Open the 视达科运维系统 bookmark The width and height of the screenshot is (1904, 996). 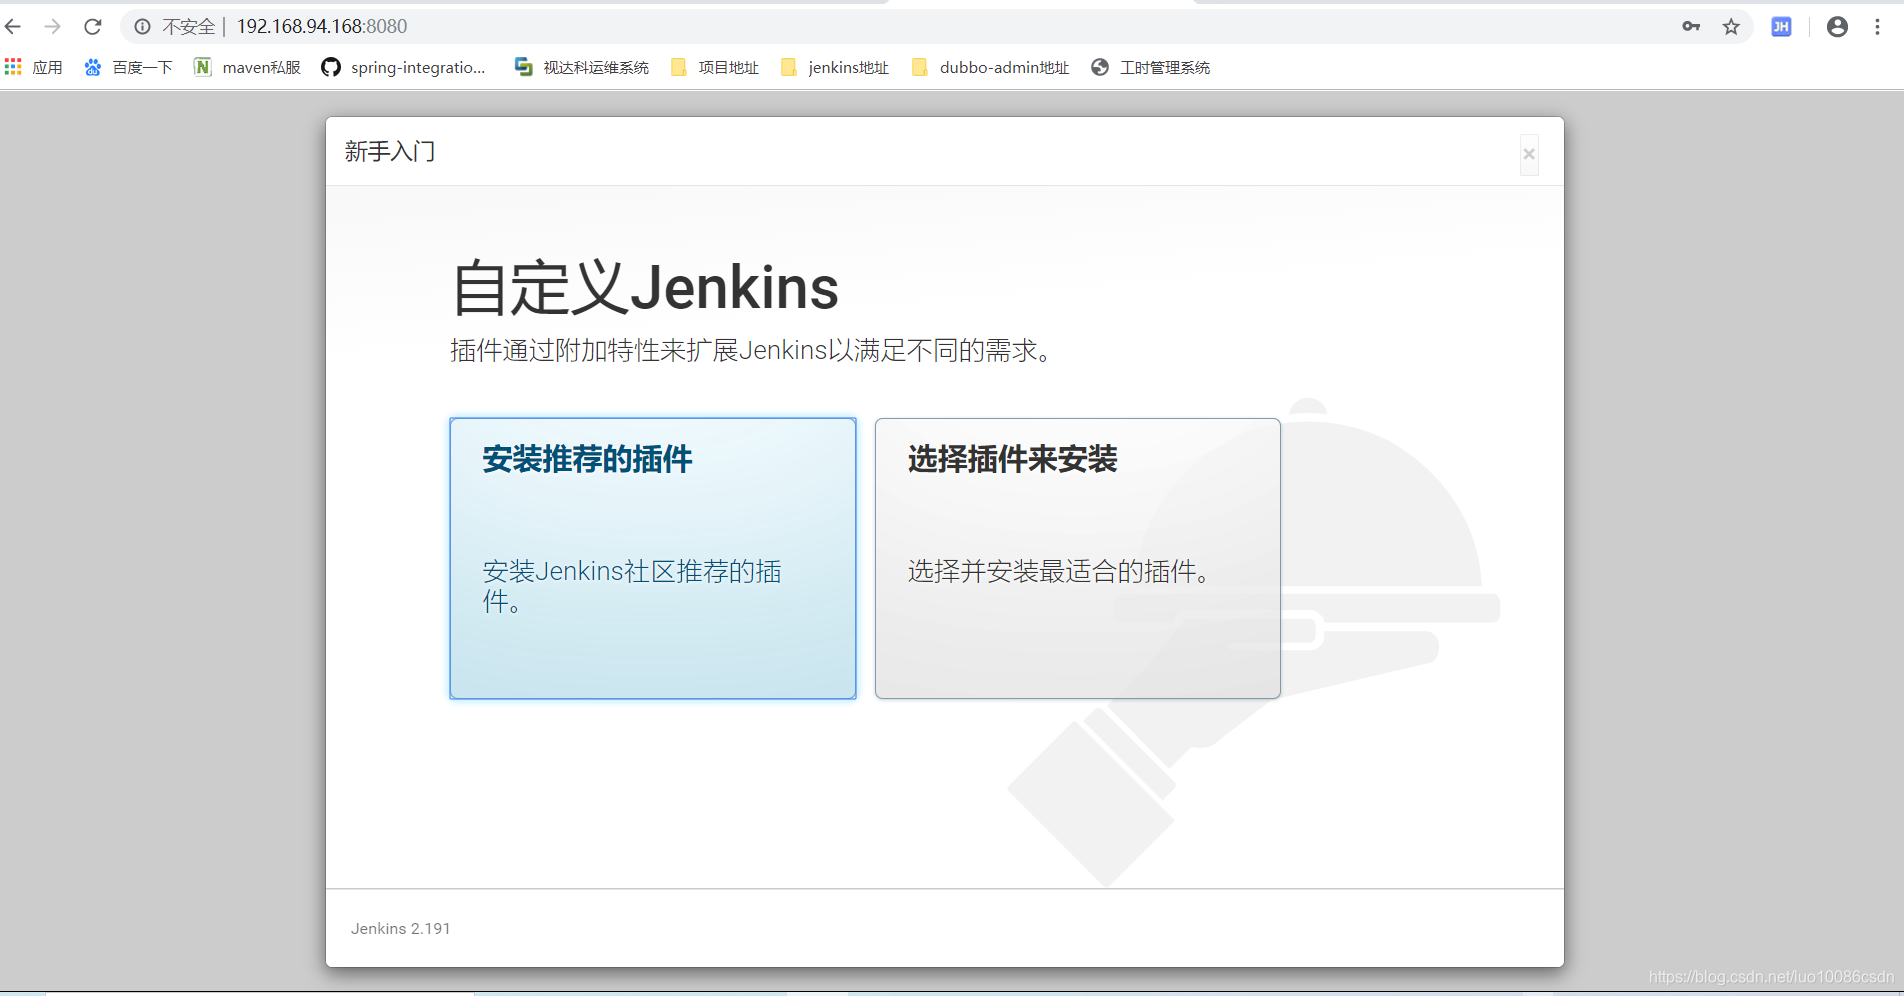pyautogui.click(x=582, y=67)
